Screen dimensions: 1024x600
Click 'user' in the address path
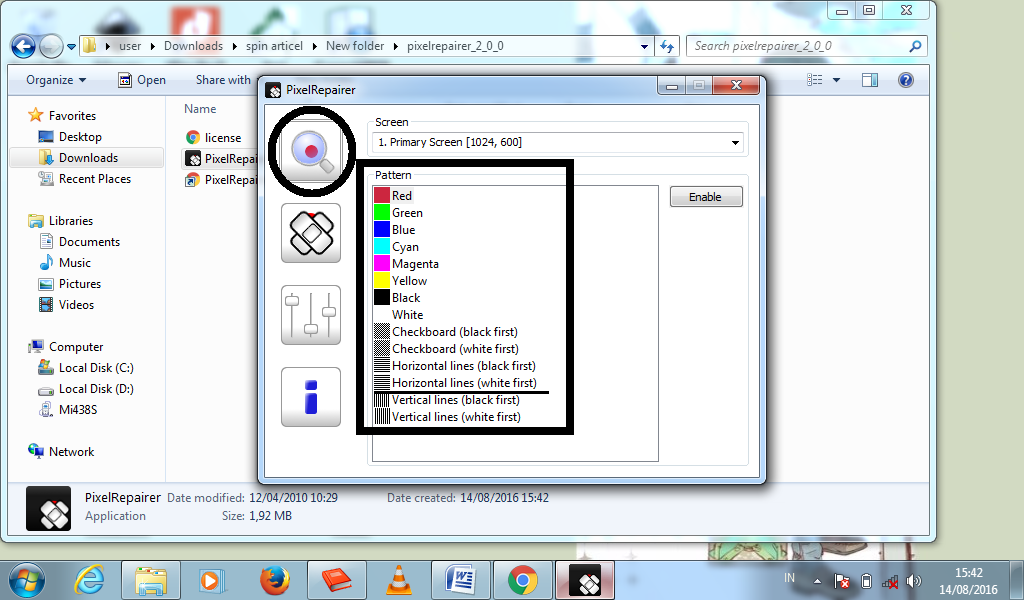(x=130, y=46)
